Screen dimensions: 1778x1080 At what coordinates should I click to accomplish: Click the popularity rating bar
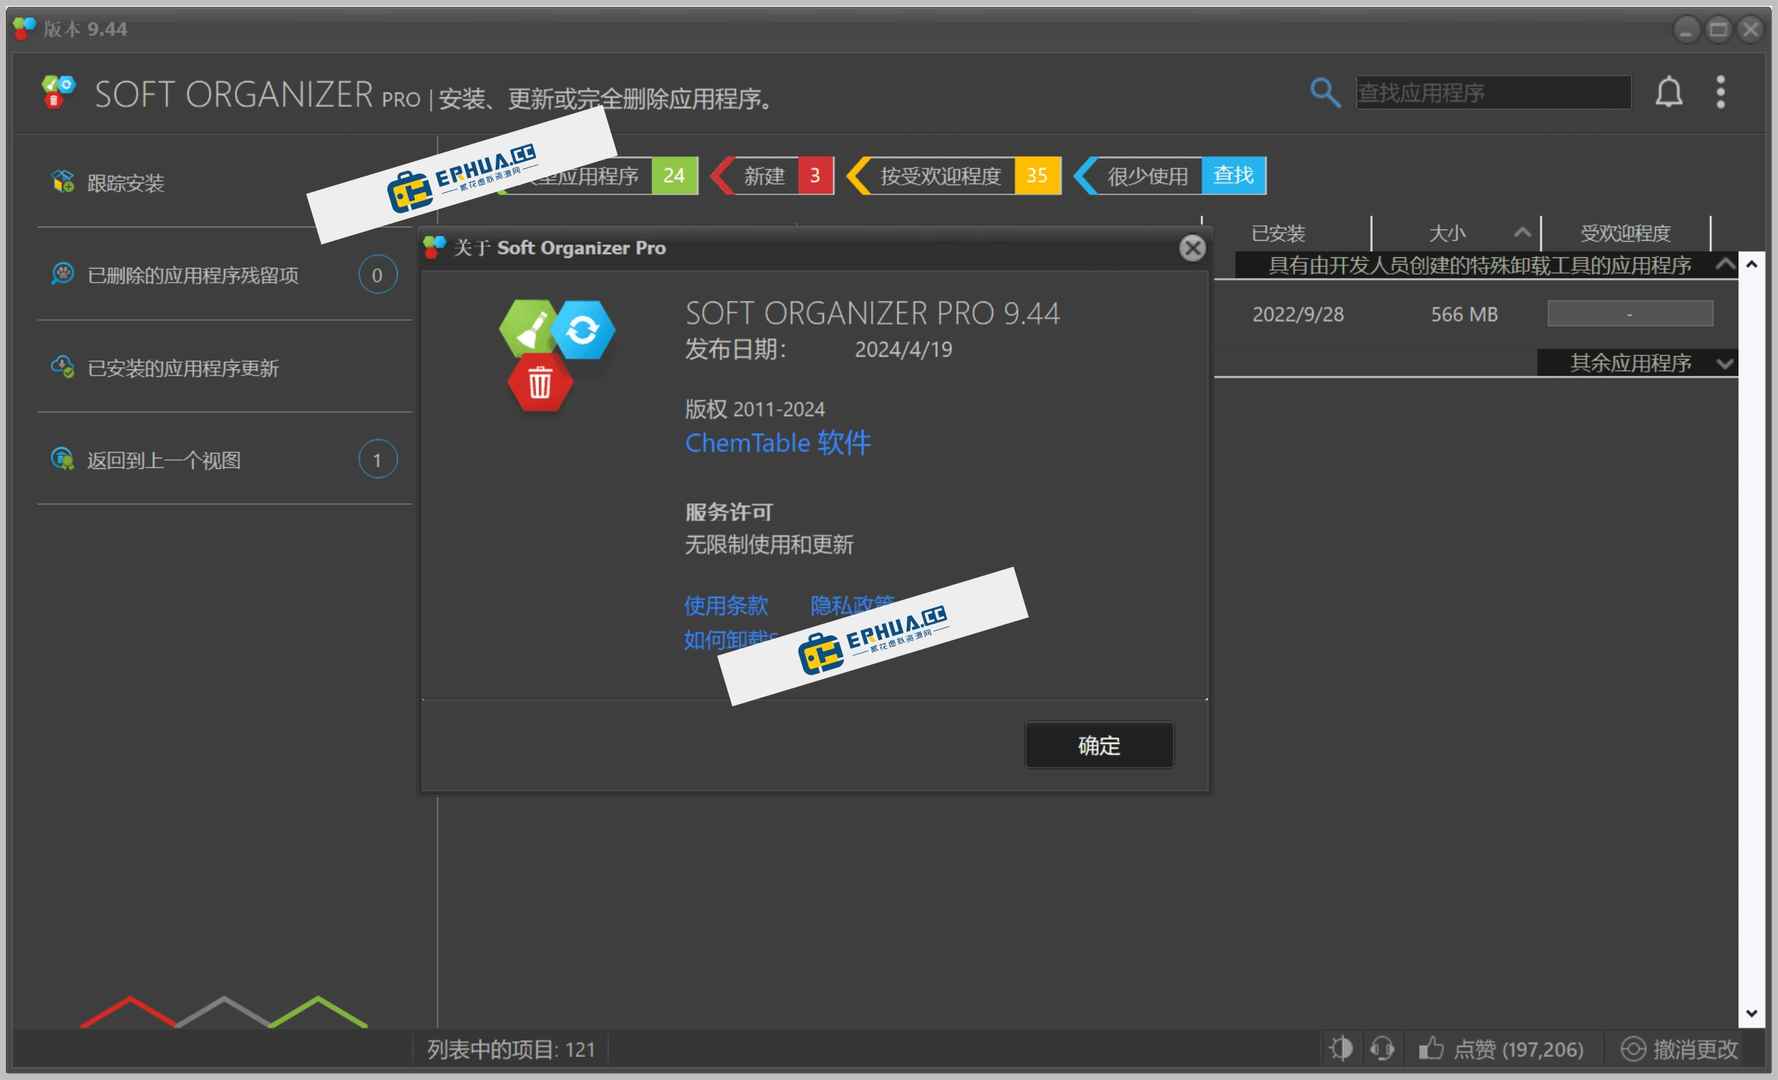tap(1630, 314)
